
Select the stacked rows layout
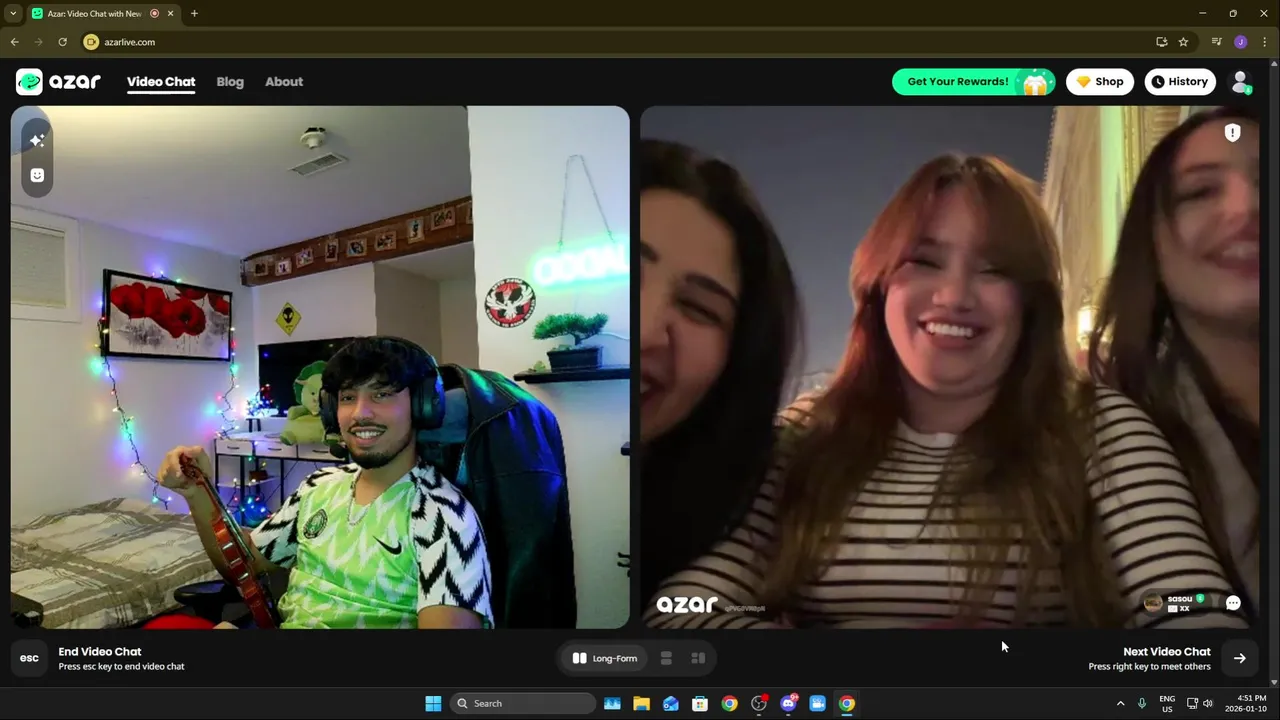pos(666,658)
